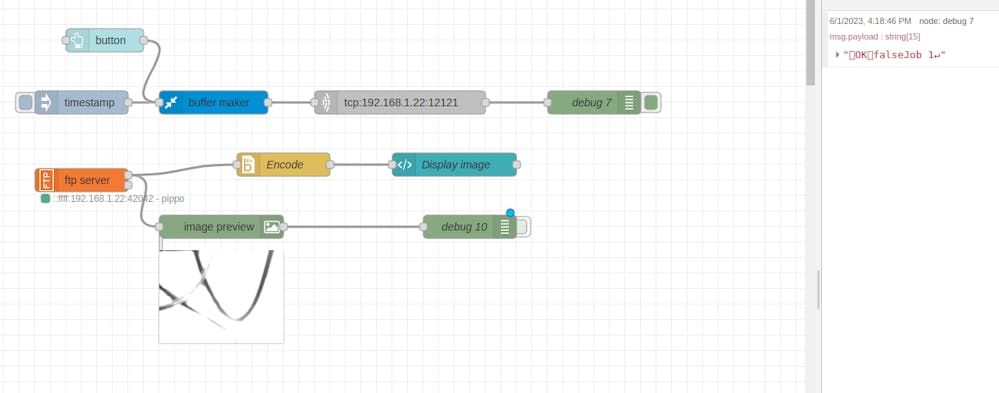Click debug 10 list icon

point(505,227)
